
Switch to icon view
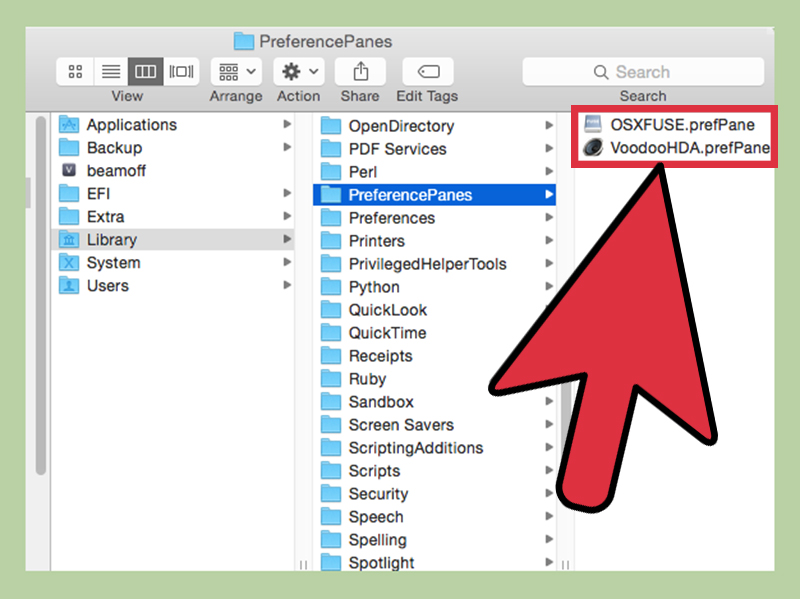pos(75,71)
